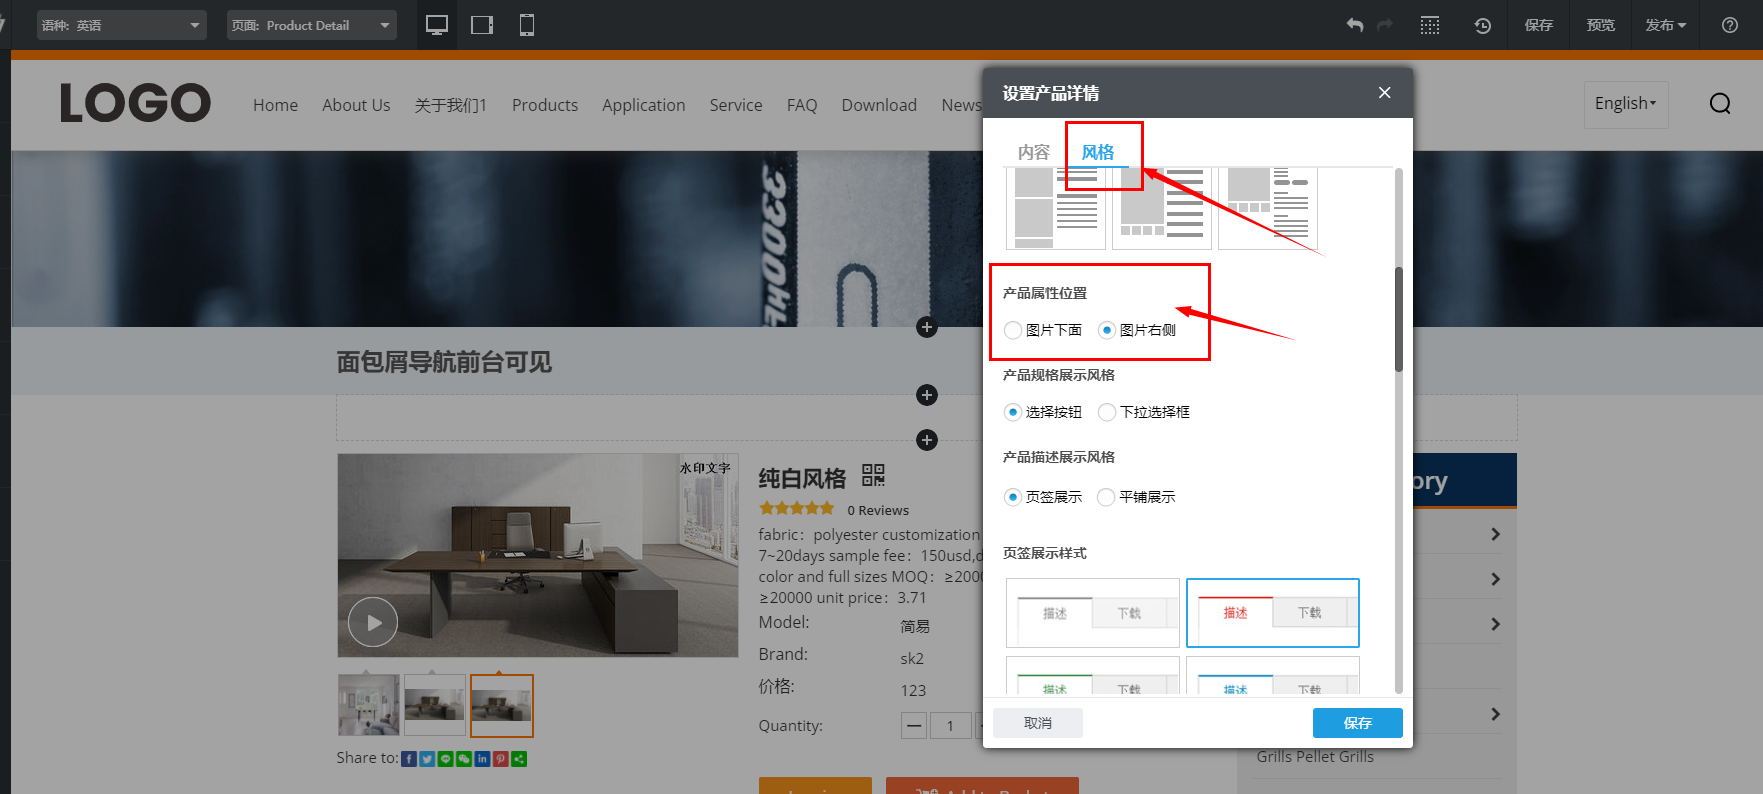Switch to mobile phone preview icon
Screen dimensions: 1763x794
(x=527, y=25)
